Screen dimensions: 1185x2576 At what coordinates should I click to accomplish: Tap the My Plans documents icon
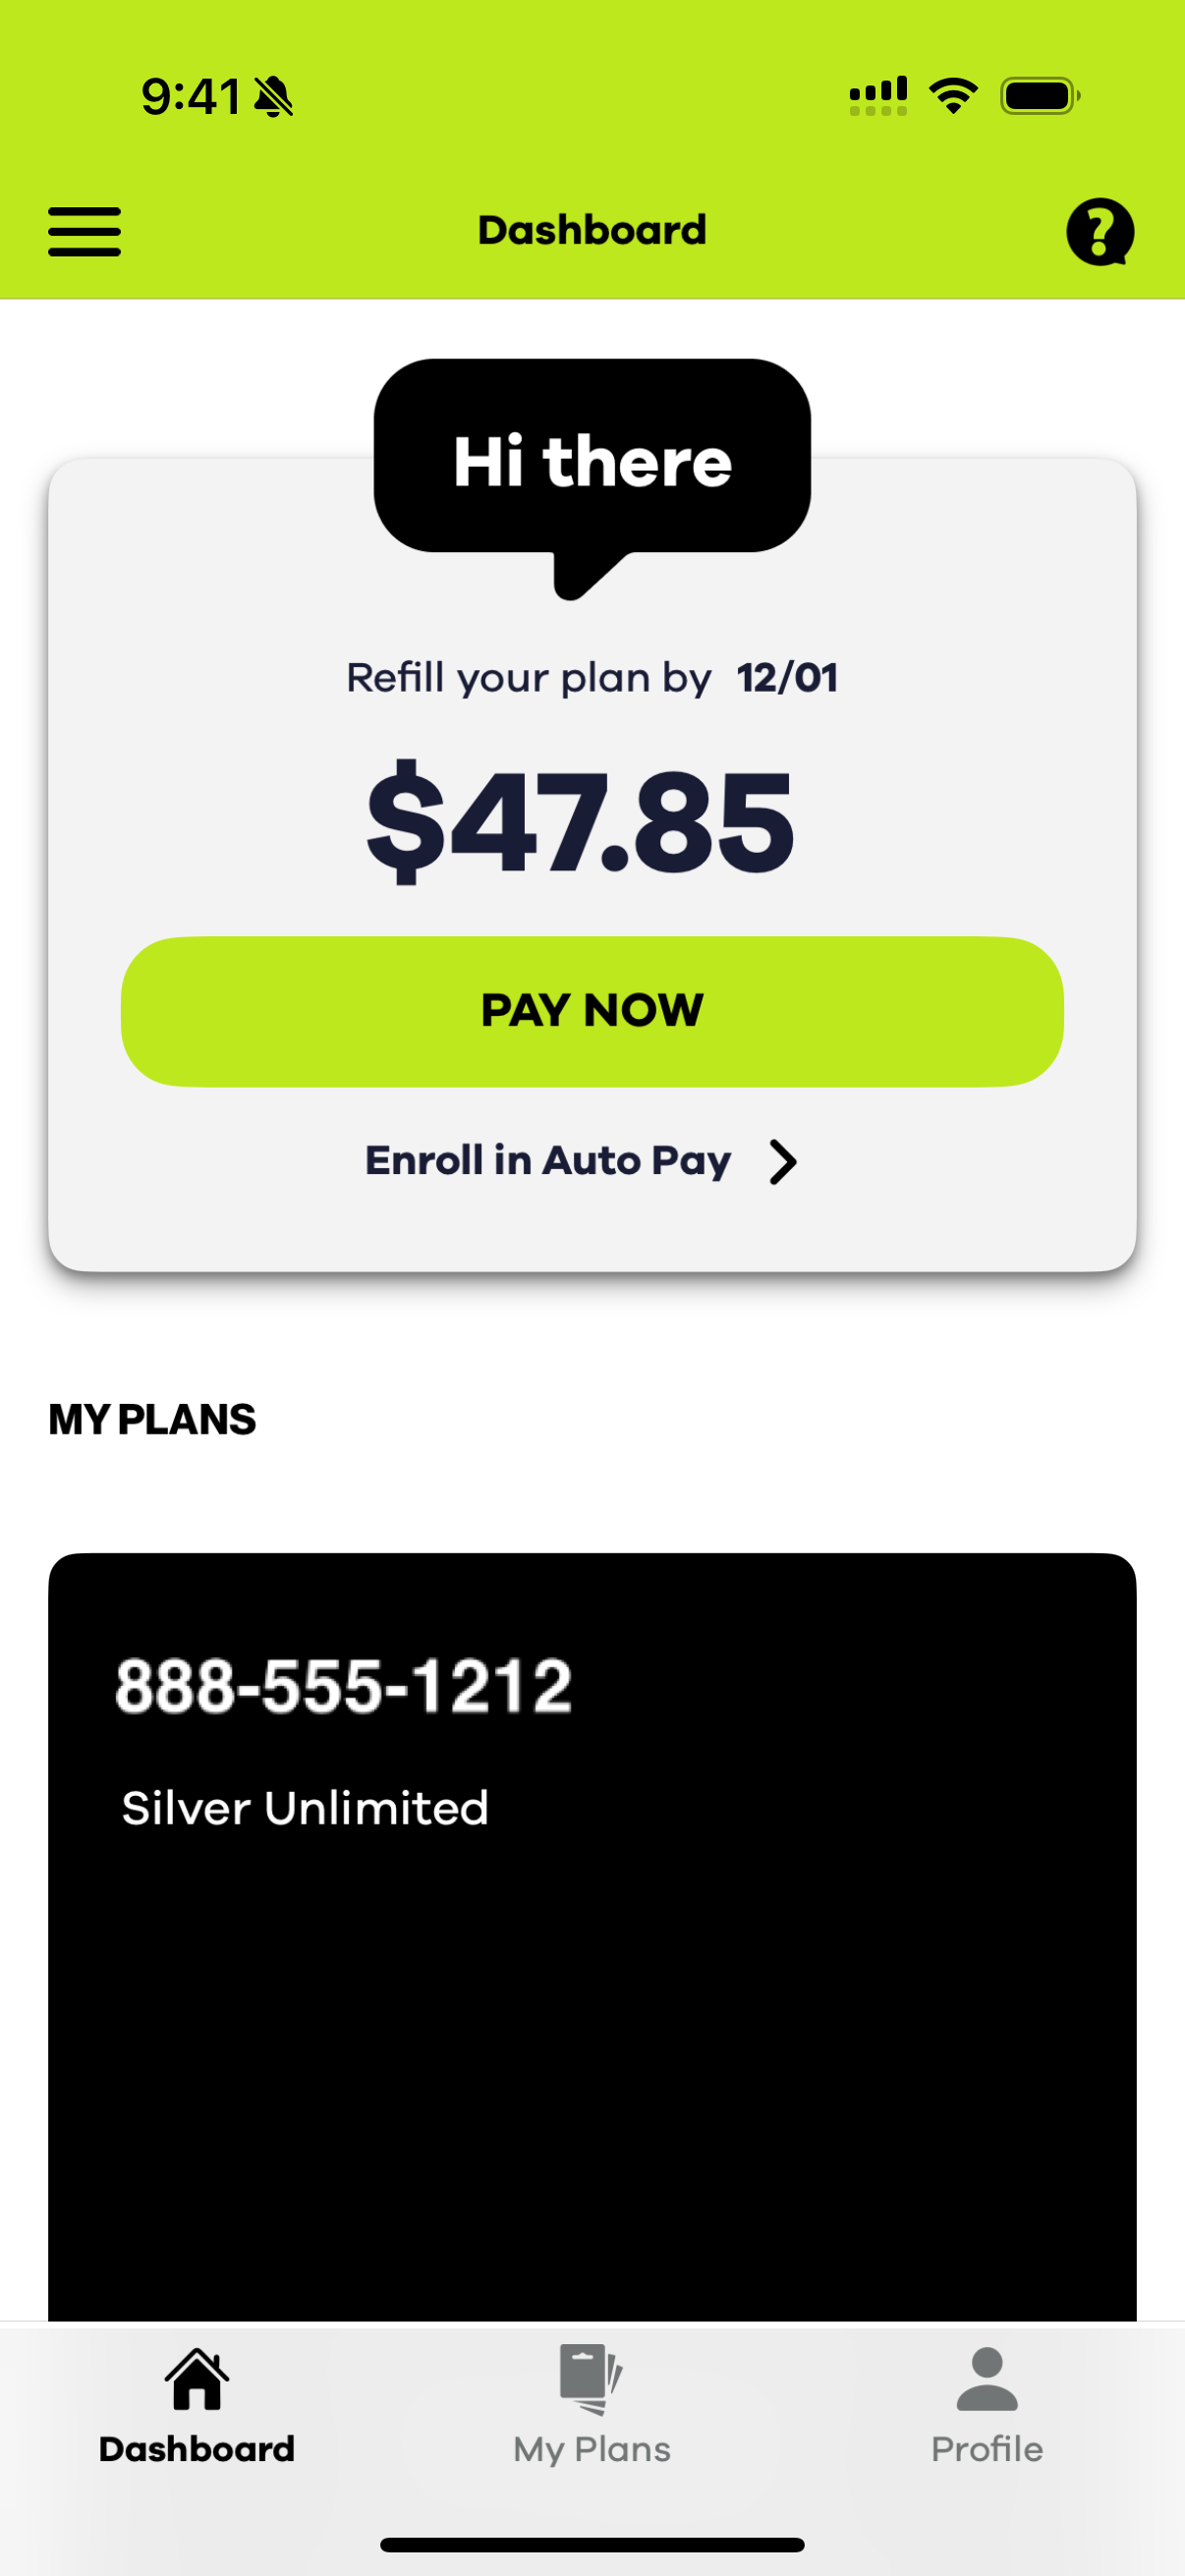coord(591,2379)
